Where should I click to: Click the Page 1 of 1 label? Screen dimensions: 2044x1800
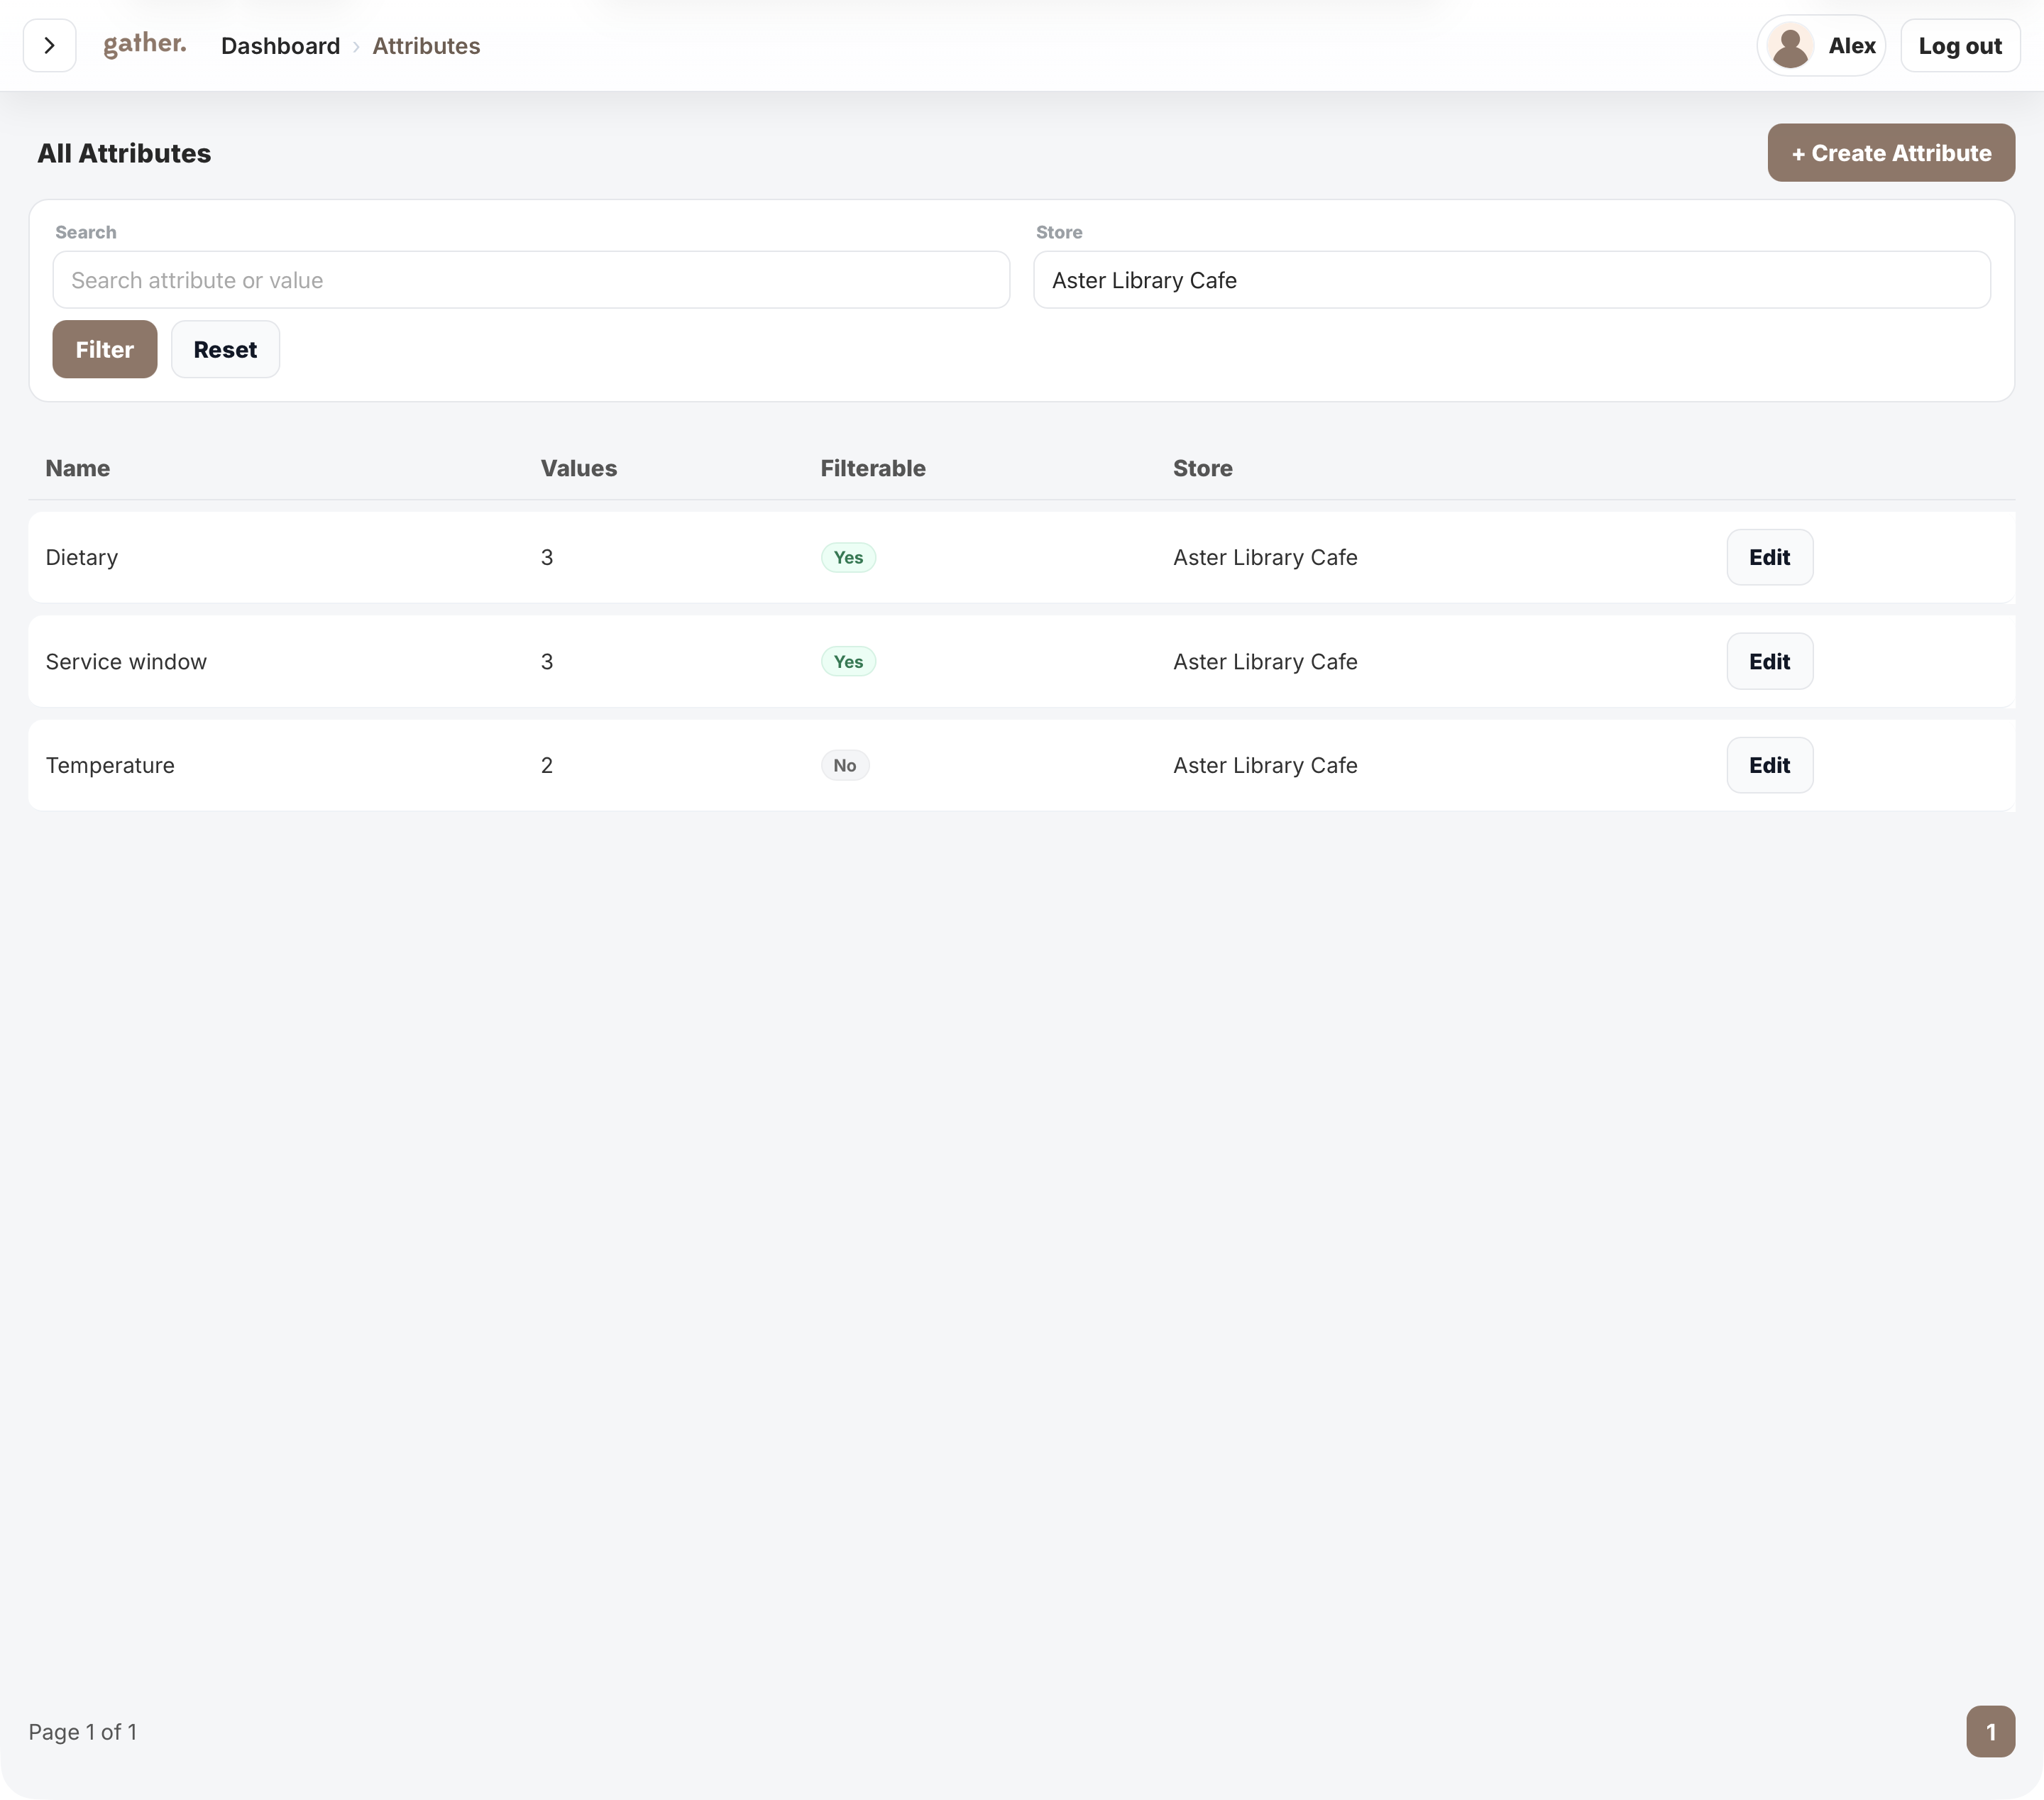click(83, 1732)
